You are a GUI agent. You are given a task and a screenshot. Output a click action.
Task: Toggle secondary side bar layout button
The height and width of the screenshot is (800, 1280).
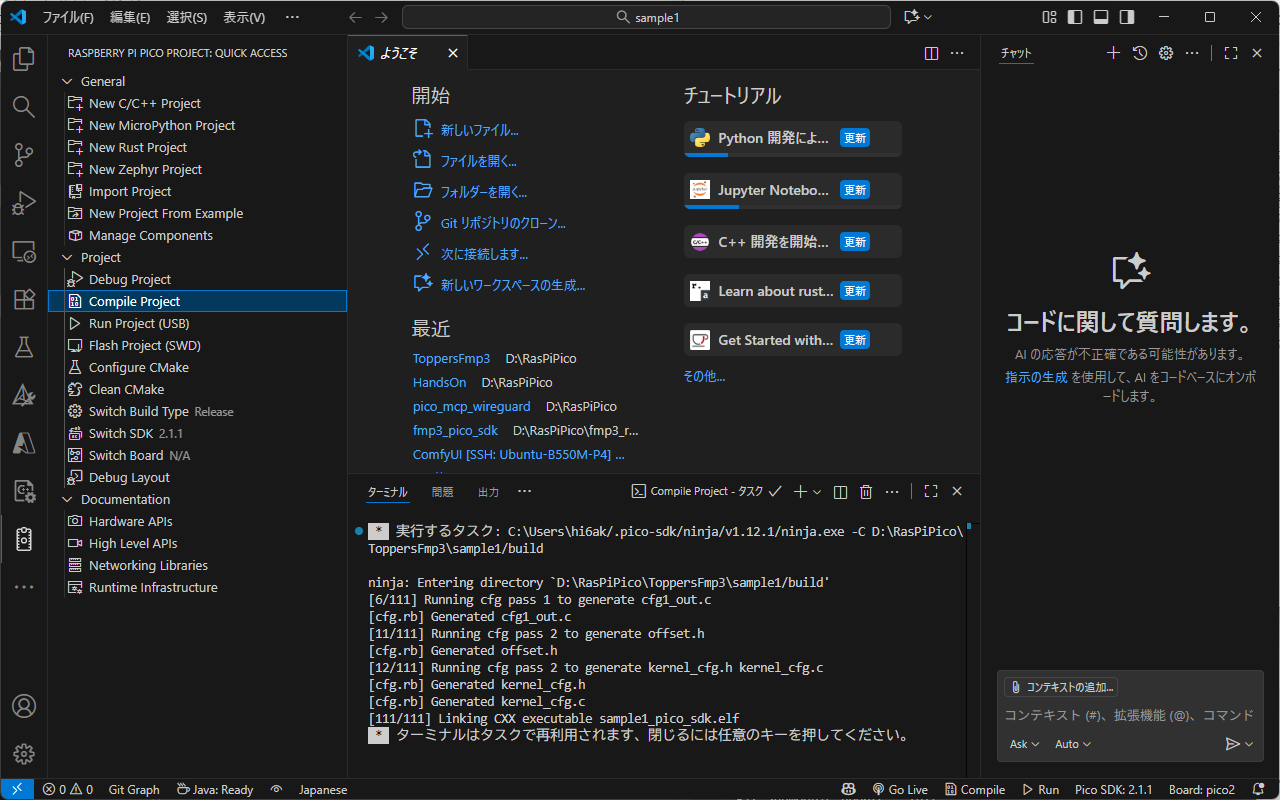1127,17
